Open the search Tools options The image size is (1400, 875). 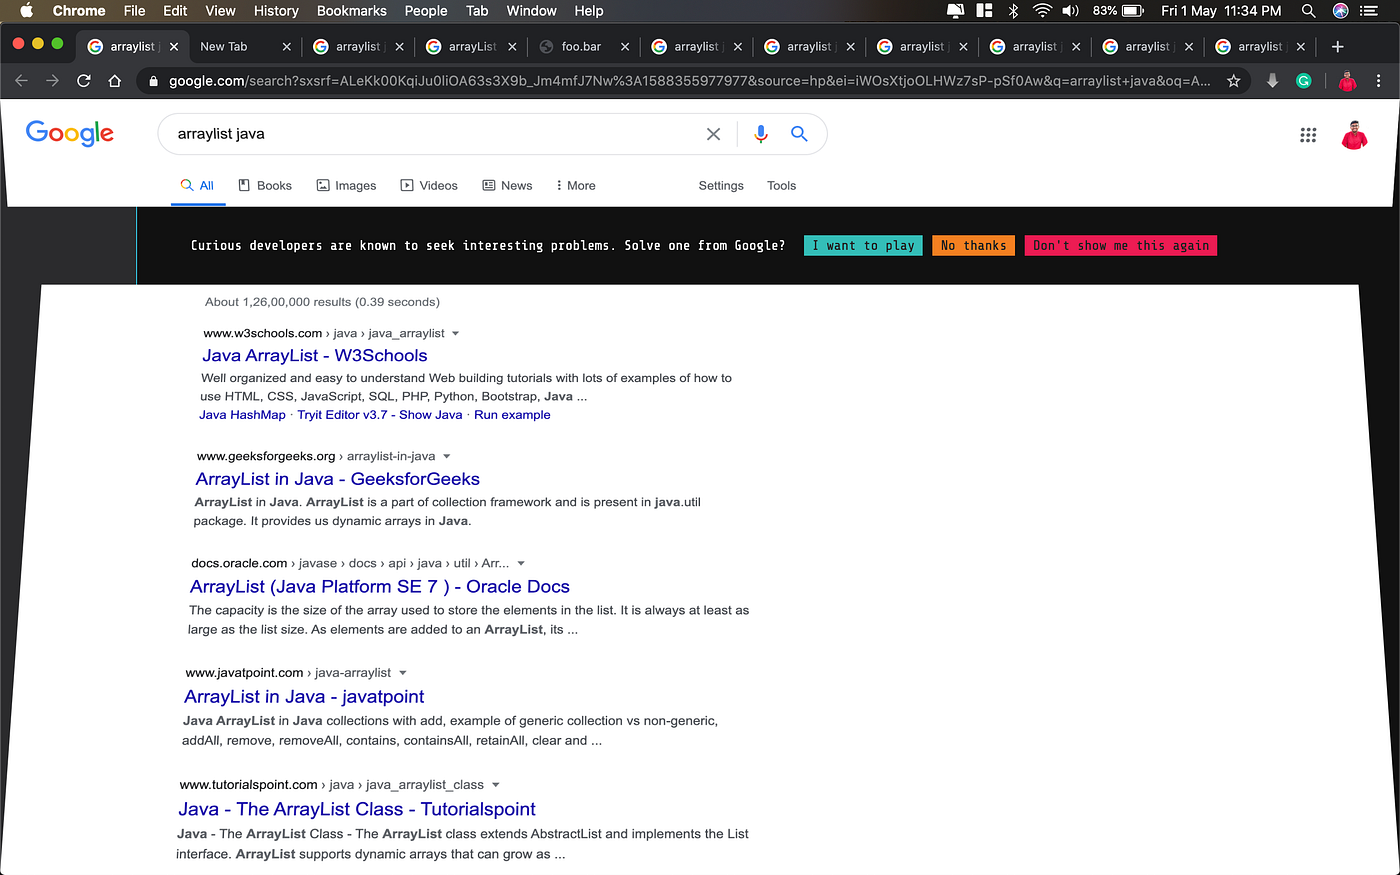pos(782,186)
